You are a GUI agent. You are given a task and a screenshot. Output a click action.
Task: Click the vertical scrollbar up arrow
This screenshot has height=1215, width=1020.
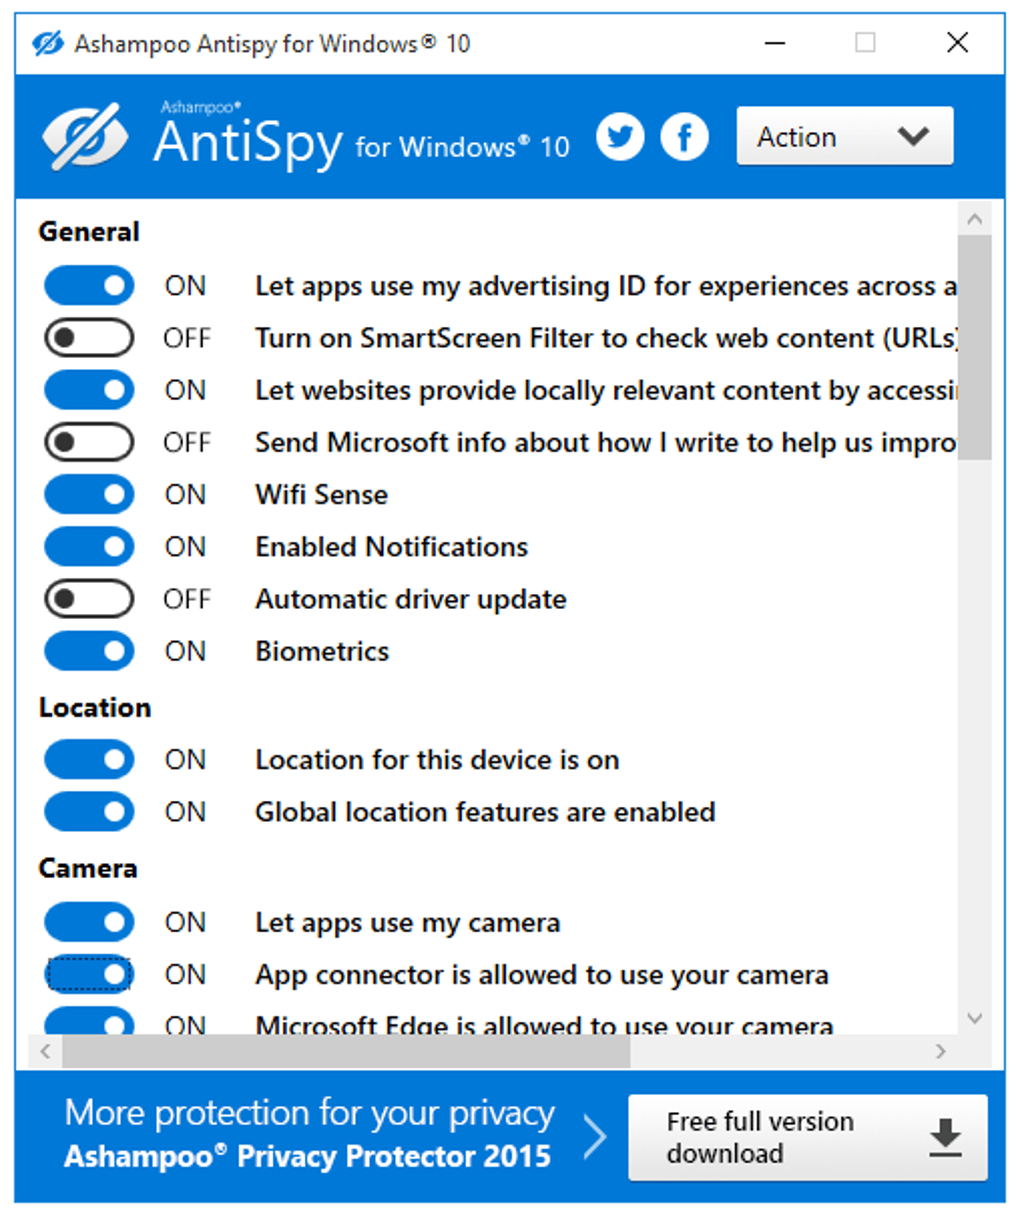point(975,219)
